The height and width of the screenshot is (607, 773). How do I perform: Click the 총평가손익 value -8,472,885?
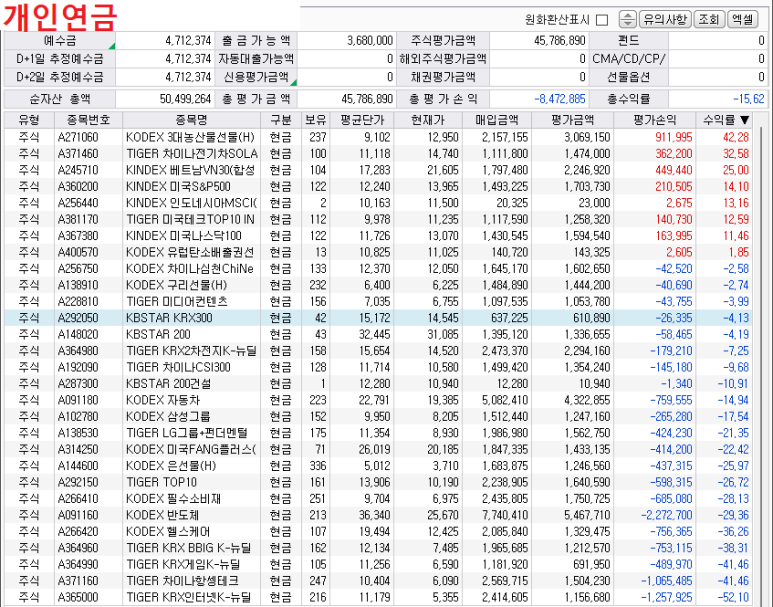[560, 99]
